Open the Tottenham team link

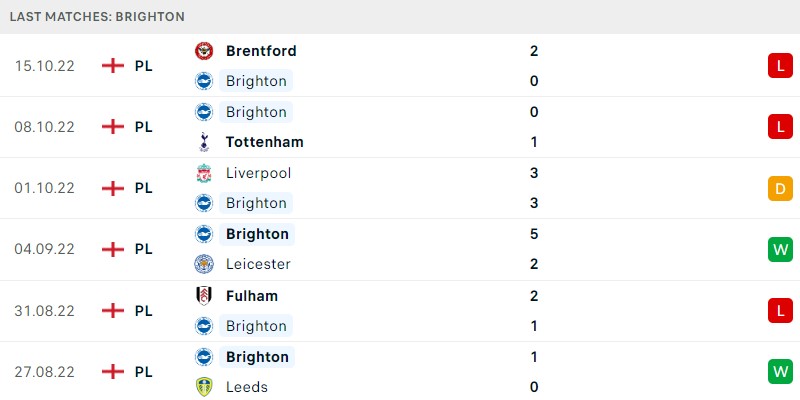tap(264, 142)
